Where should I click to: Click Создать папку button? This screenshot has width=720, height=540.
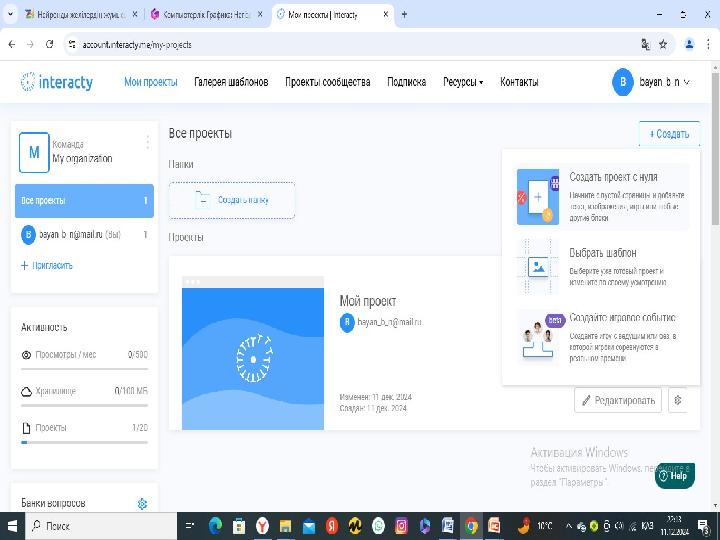point(232,200)
